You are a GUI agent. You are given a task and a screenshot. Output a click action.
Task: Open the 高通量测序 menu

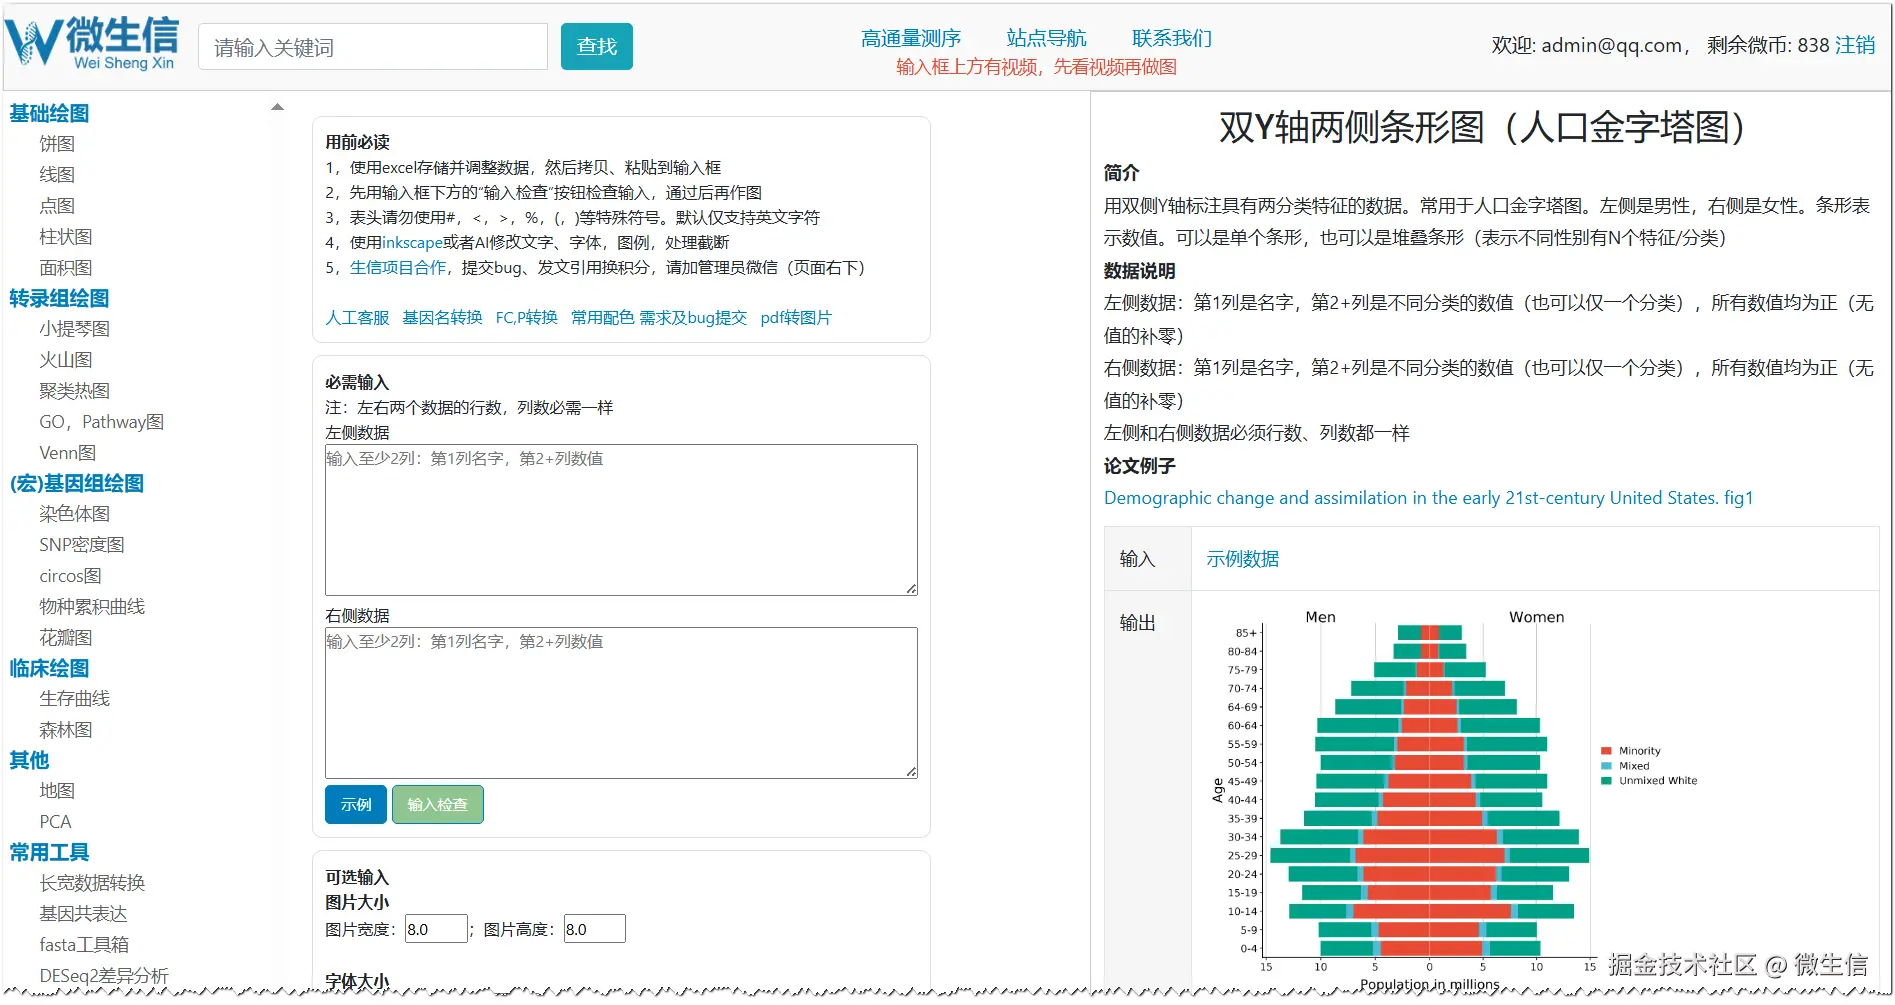pyautogui.click(x=911, y=38)
